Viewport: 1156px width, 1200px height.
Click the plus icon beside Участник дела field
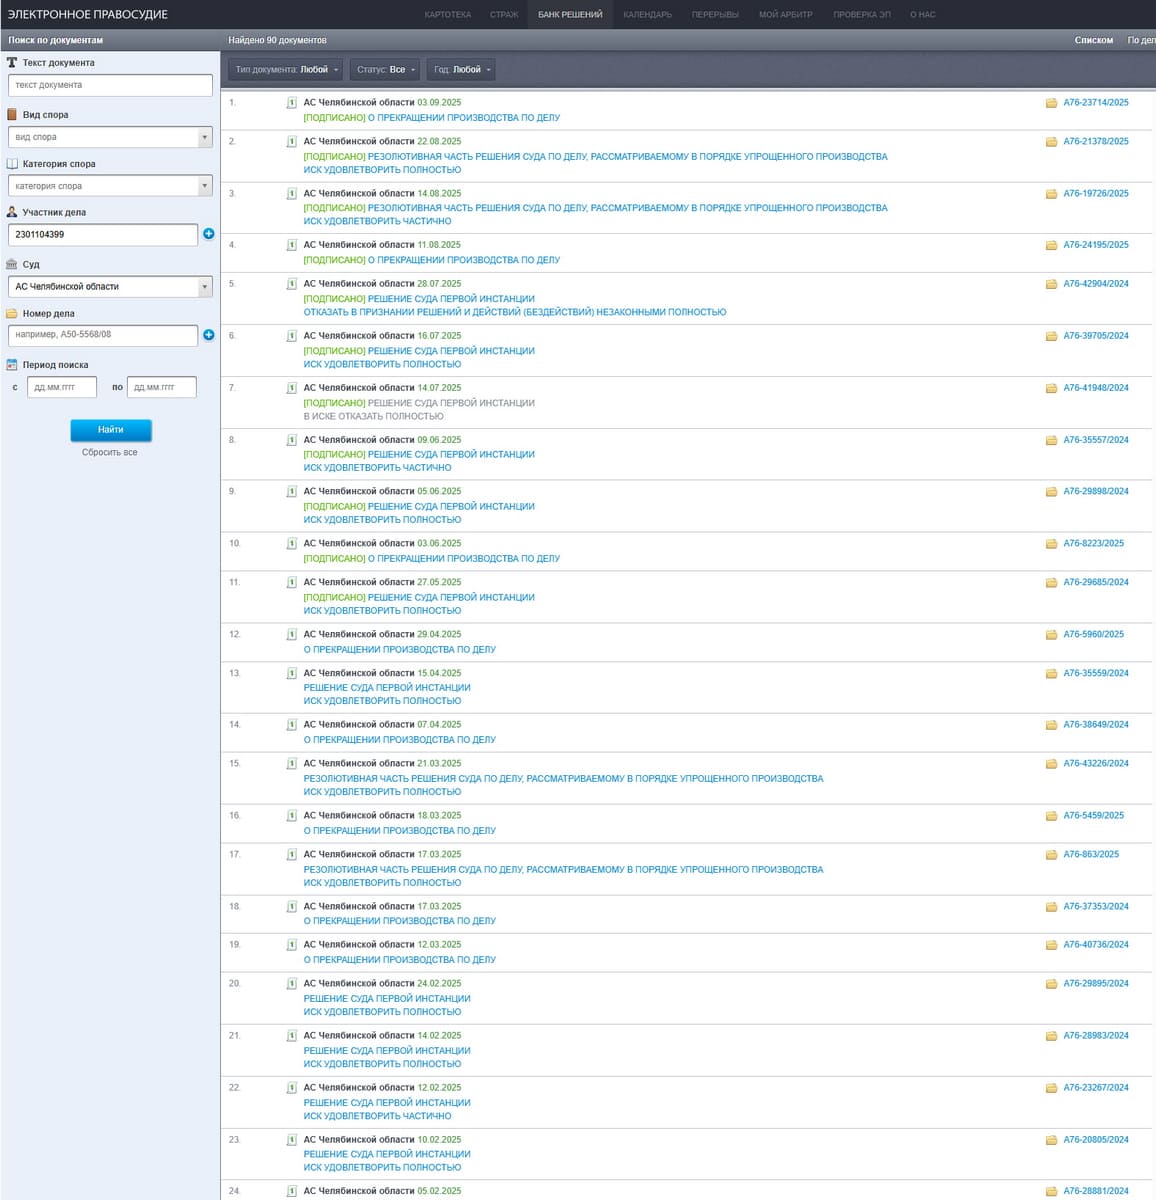tap(208, 234)
